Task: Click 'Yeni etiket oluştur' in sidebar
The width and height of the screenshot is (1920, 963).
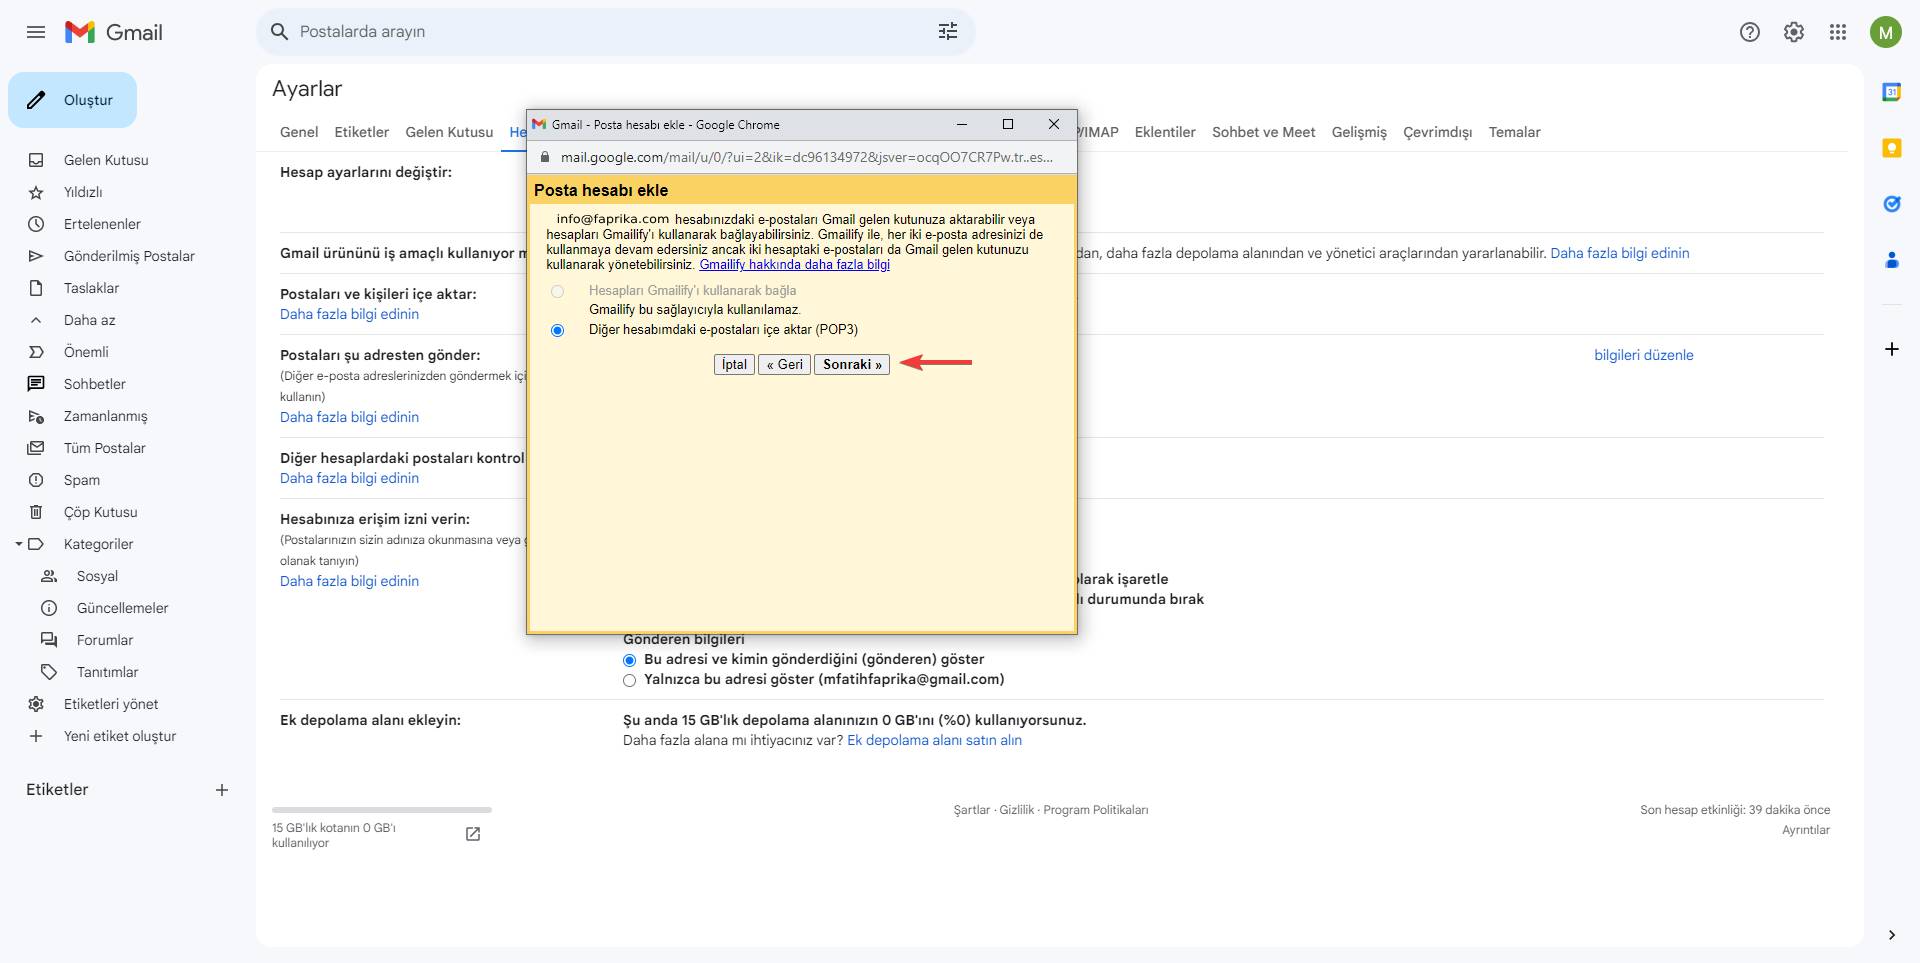Action: (120, 736)
